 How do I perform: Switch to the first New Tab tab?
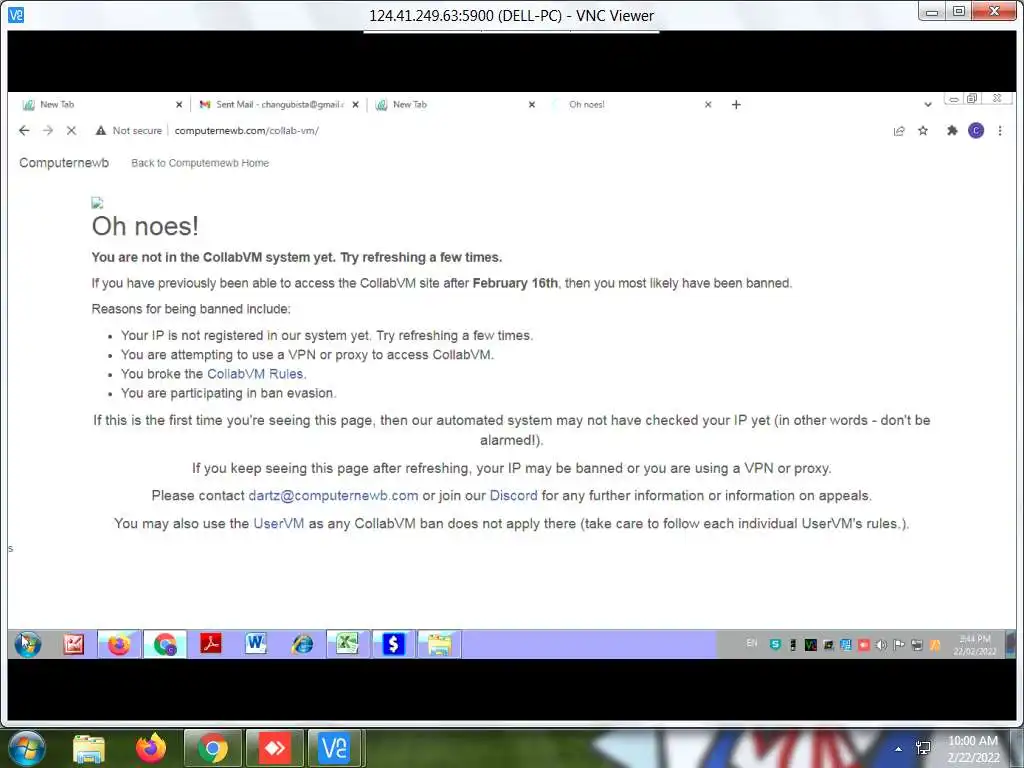click(98, 104)
